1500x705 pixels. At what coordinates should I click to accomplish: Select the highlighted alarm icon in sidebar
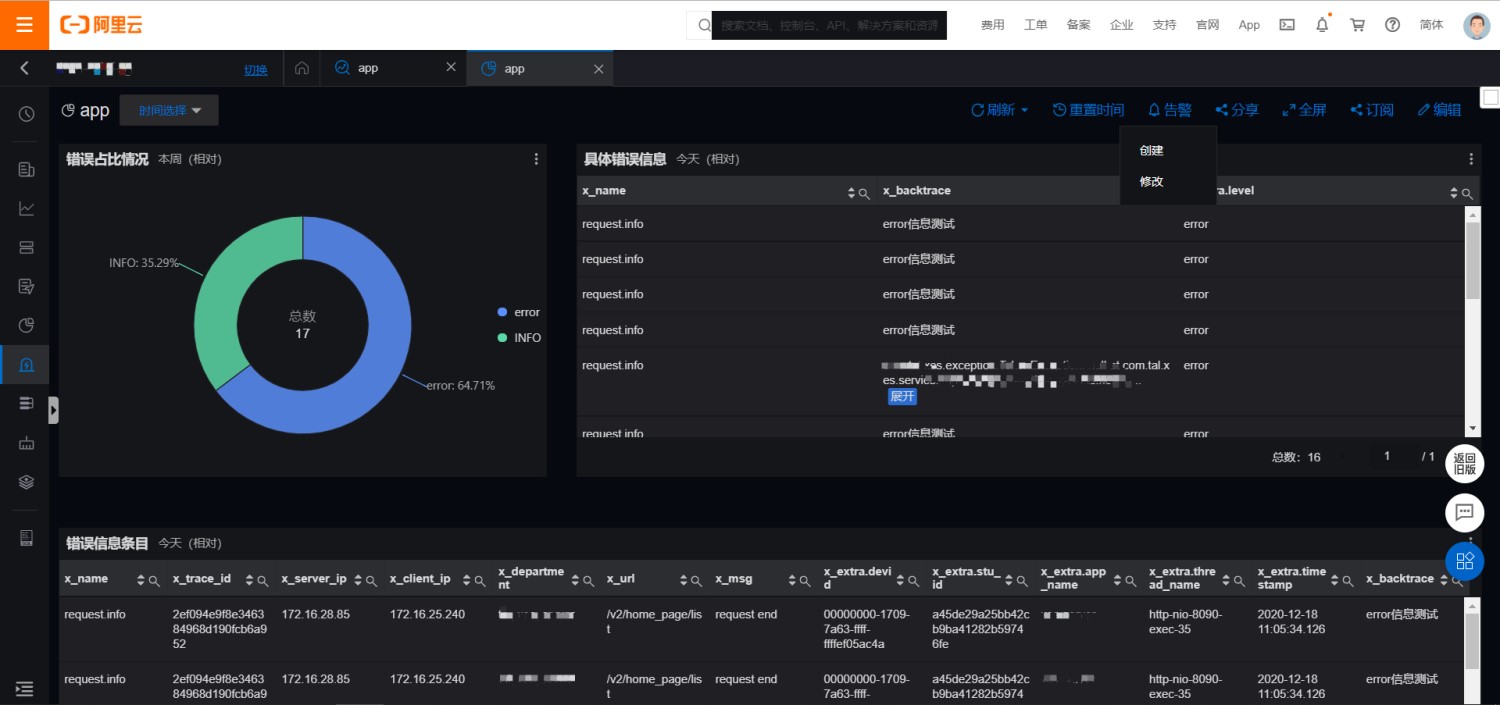coord(27,365)
